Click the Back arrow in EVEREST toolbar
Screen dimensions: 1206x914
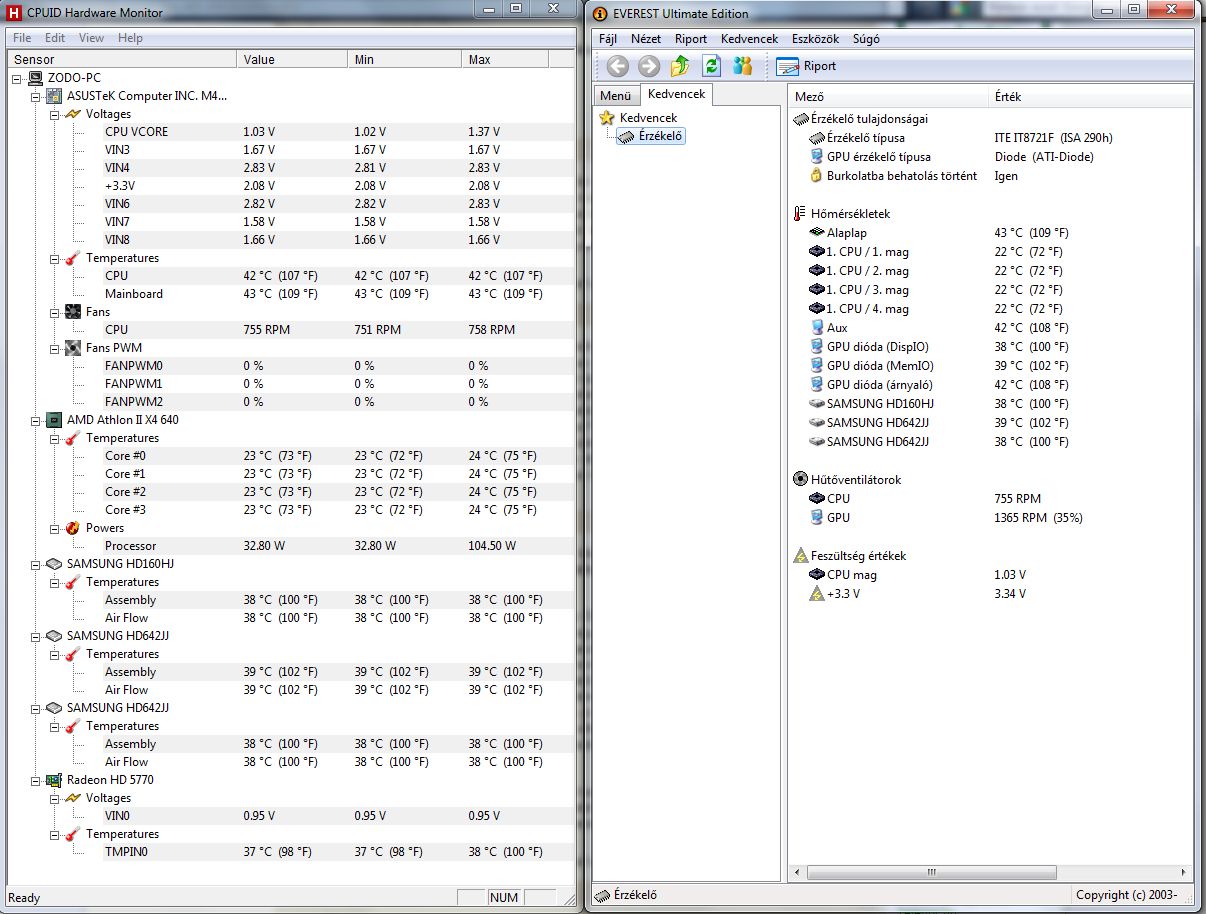(618, 66)
